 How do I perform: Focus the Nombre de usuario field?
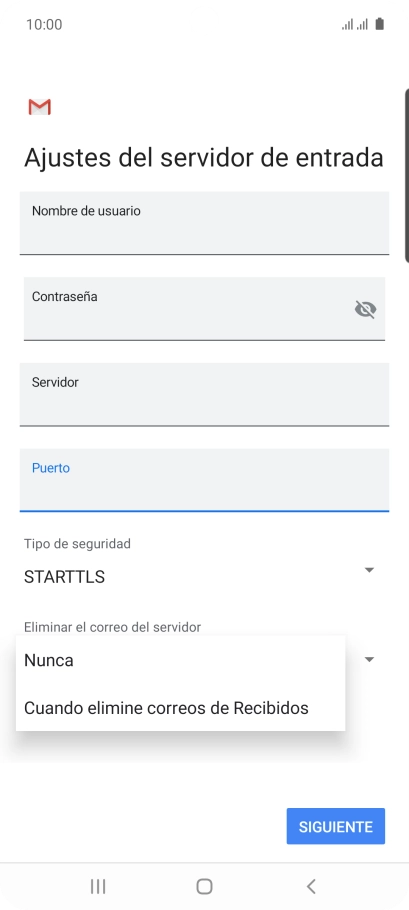tap(204, 223)
